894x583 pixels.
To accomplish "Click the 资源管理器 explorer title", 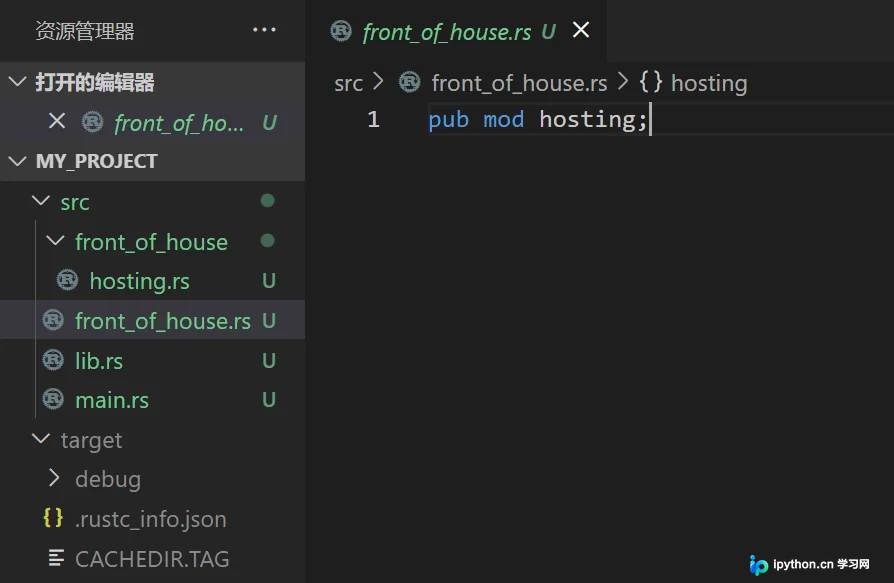I will click(85, 31).
